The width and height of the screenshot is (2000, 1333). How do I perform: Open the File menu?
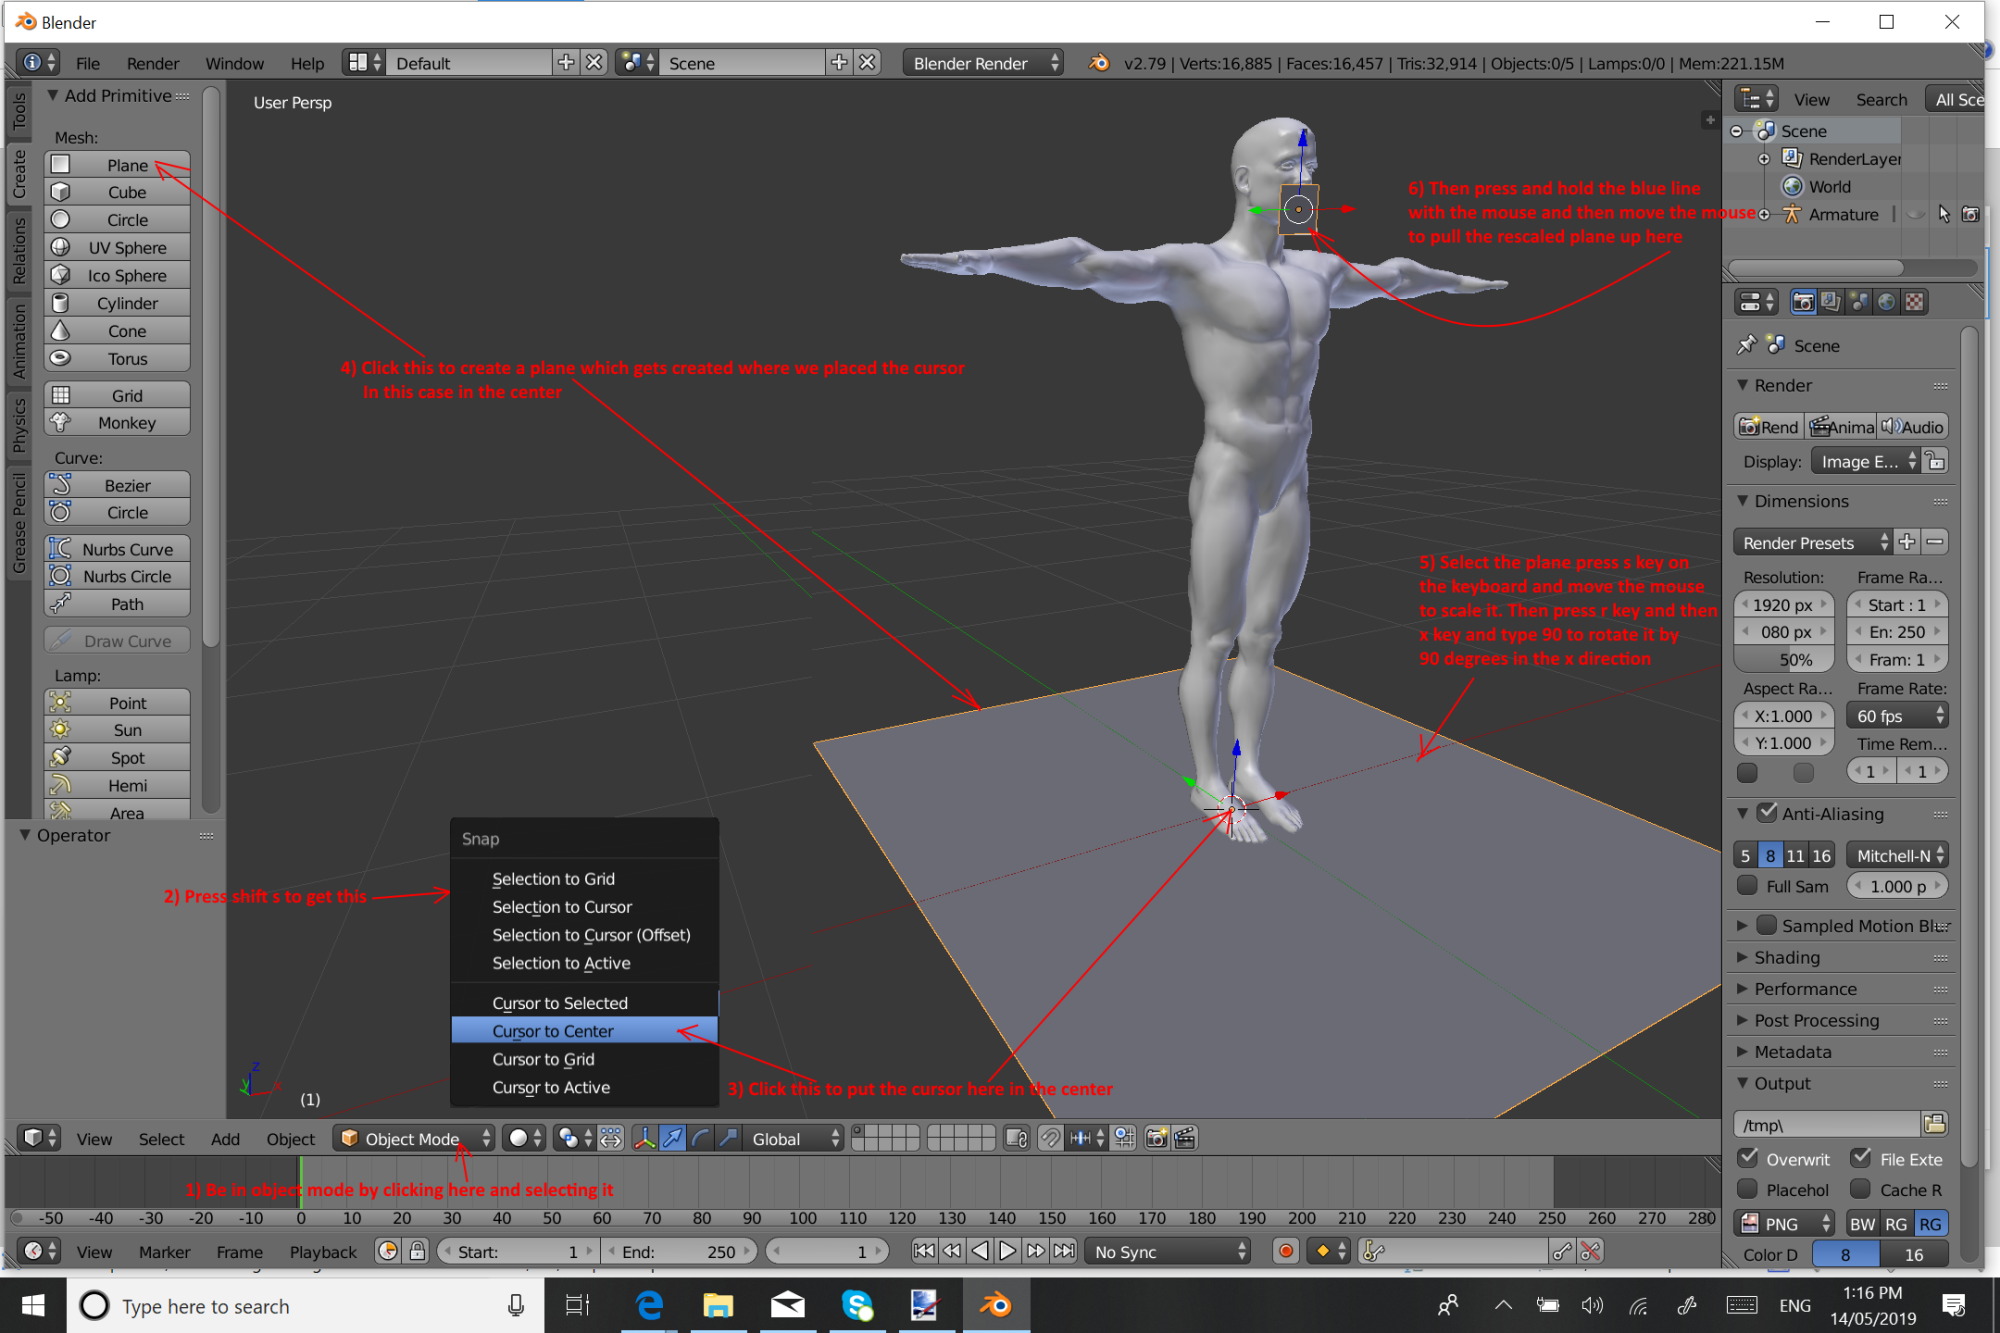88,63
